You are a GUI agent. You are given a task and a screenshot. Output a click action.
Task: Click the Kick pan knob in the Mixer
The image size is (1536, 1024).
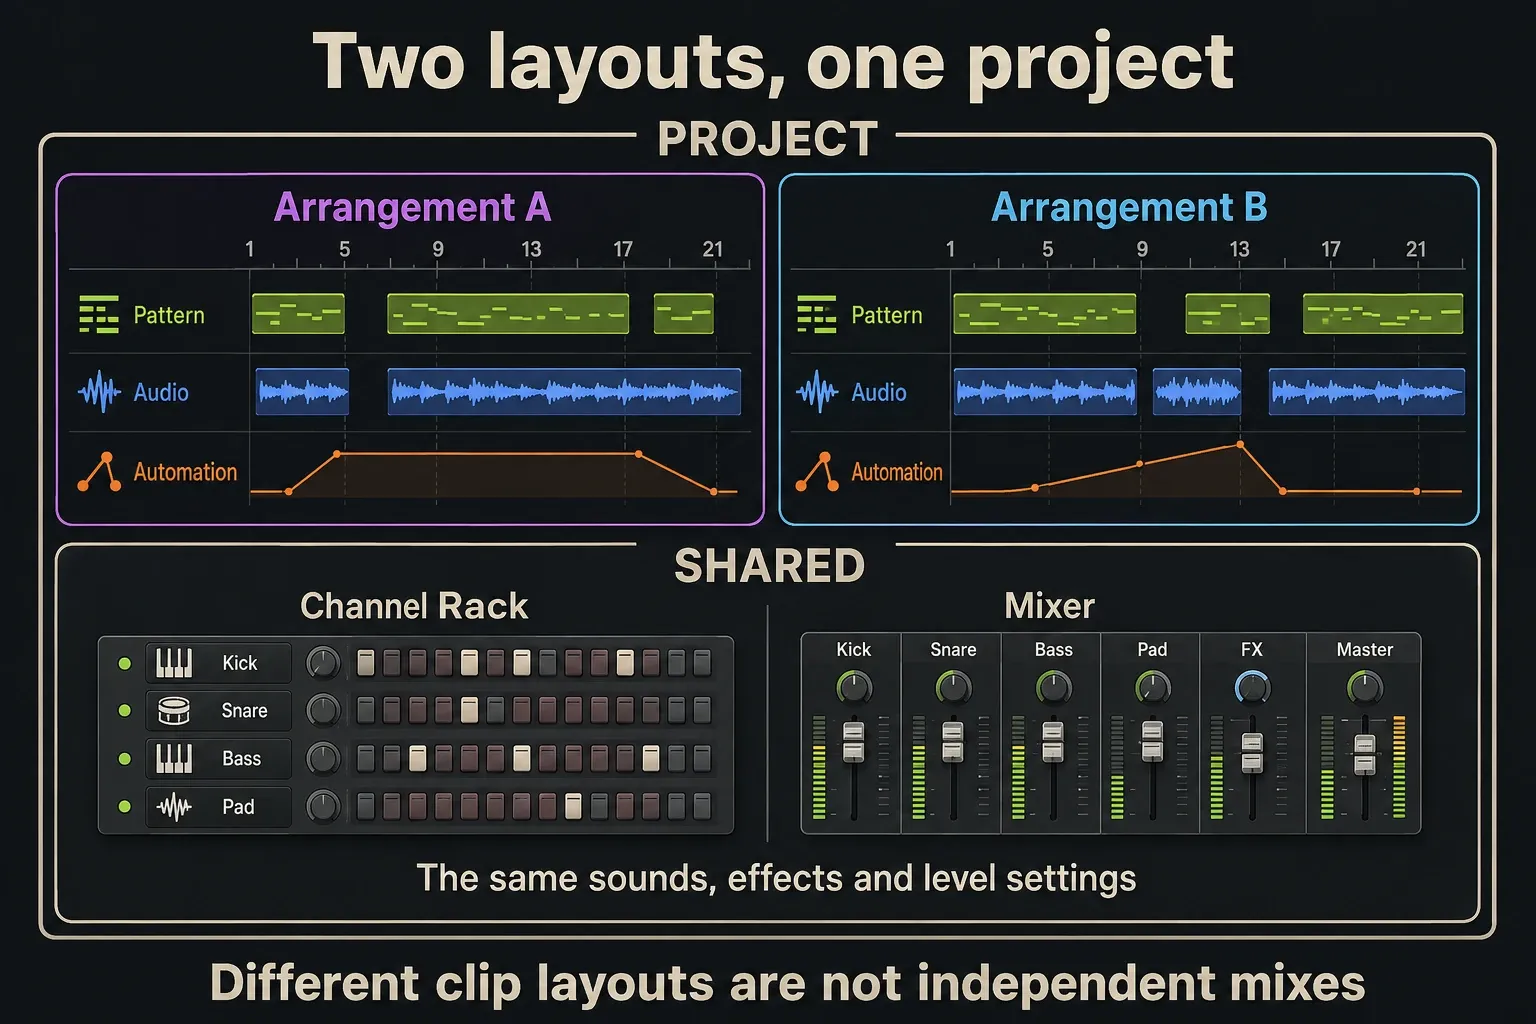[x=853, y=687]
